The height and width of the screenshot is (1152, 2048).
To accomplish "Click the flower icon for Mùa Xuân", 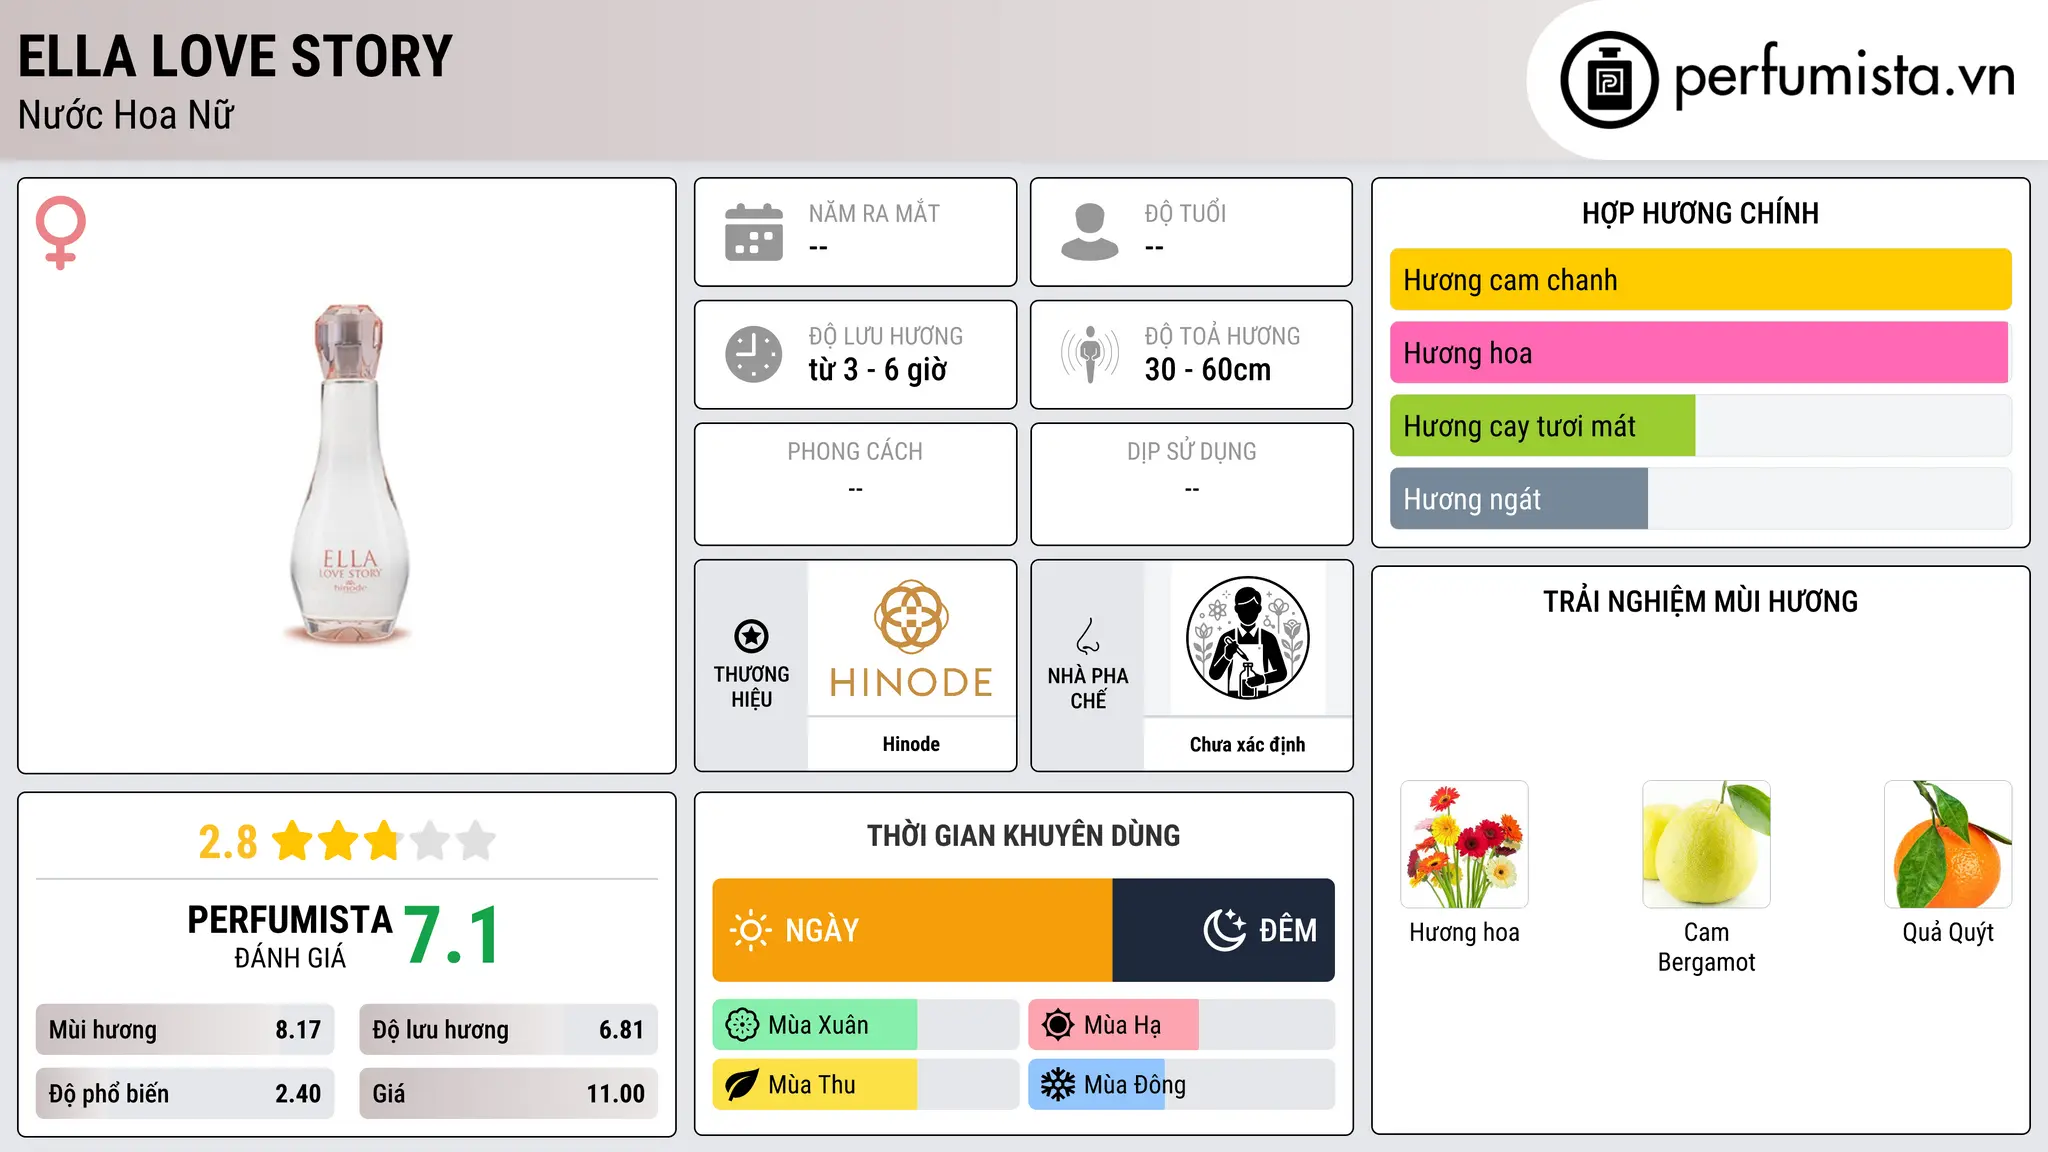I will tap(742, 1025).
